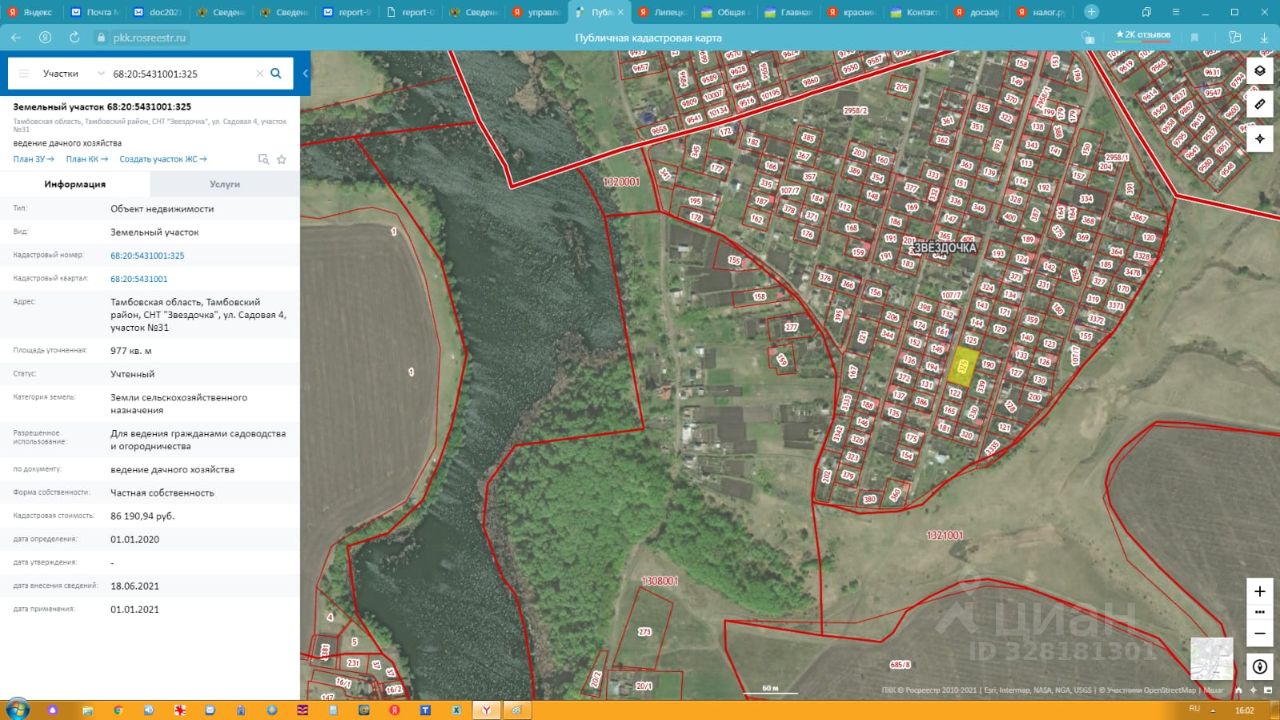The image size is (1280, 720).
Task: Go back with the browser back arrow
Action: (x=16, y=37)
